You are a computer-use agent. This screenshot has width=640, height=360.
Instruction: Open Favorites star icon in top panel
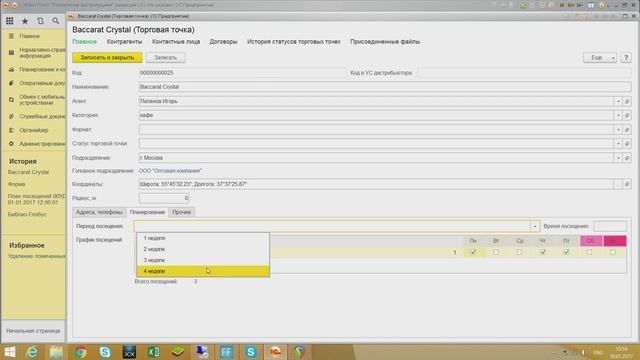tap(25, 20)
